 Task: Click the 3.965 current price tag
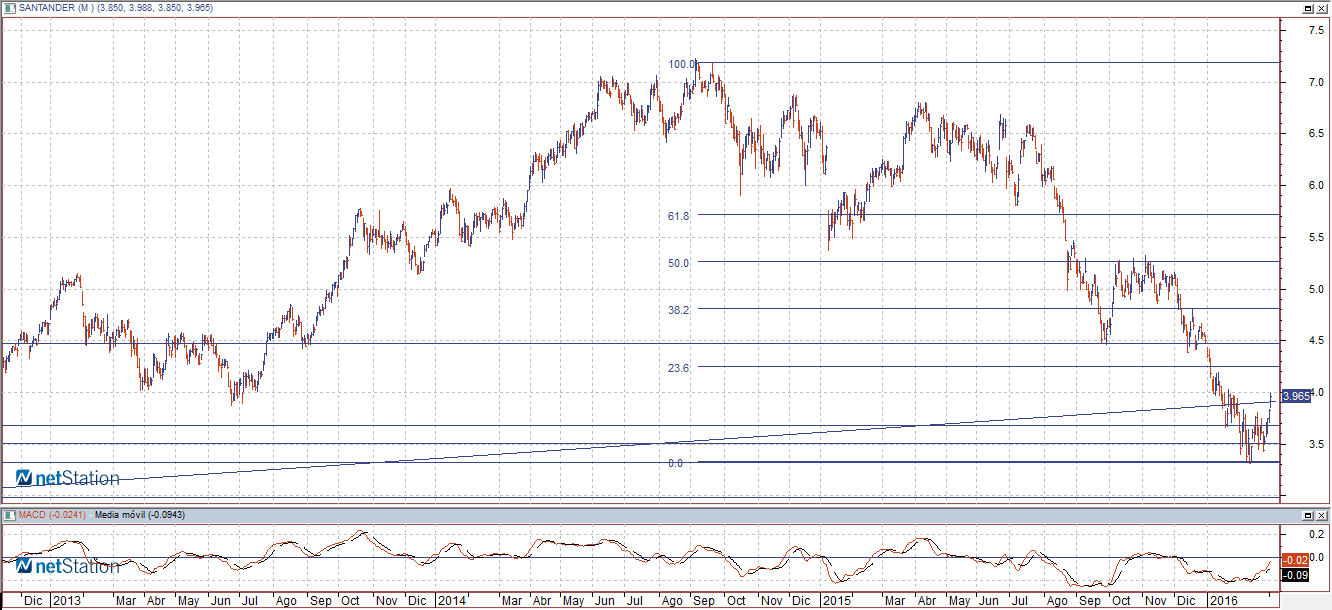[x=1295, y=396]
